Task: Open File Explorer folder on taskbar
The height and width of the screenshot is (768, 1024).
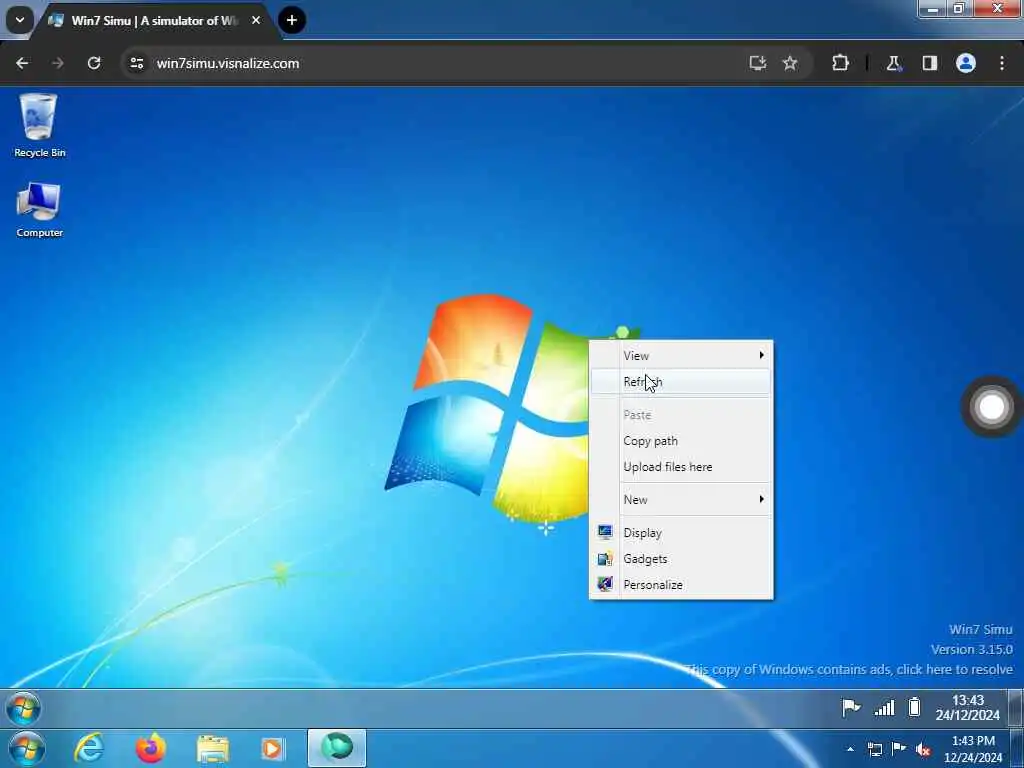Action: pos(212,748)
